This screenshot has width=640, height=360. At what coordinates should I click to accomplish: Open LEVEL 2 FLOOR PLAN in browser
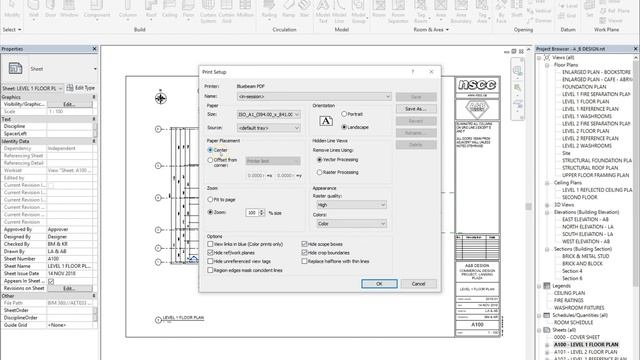585,131
